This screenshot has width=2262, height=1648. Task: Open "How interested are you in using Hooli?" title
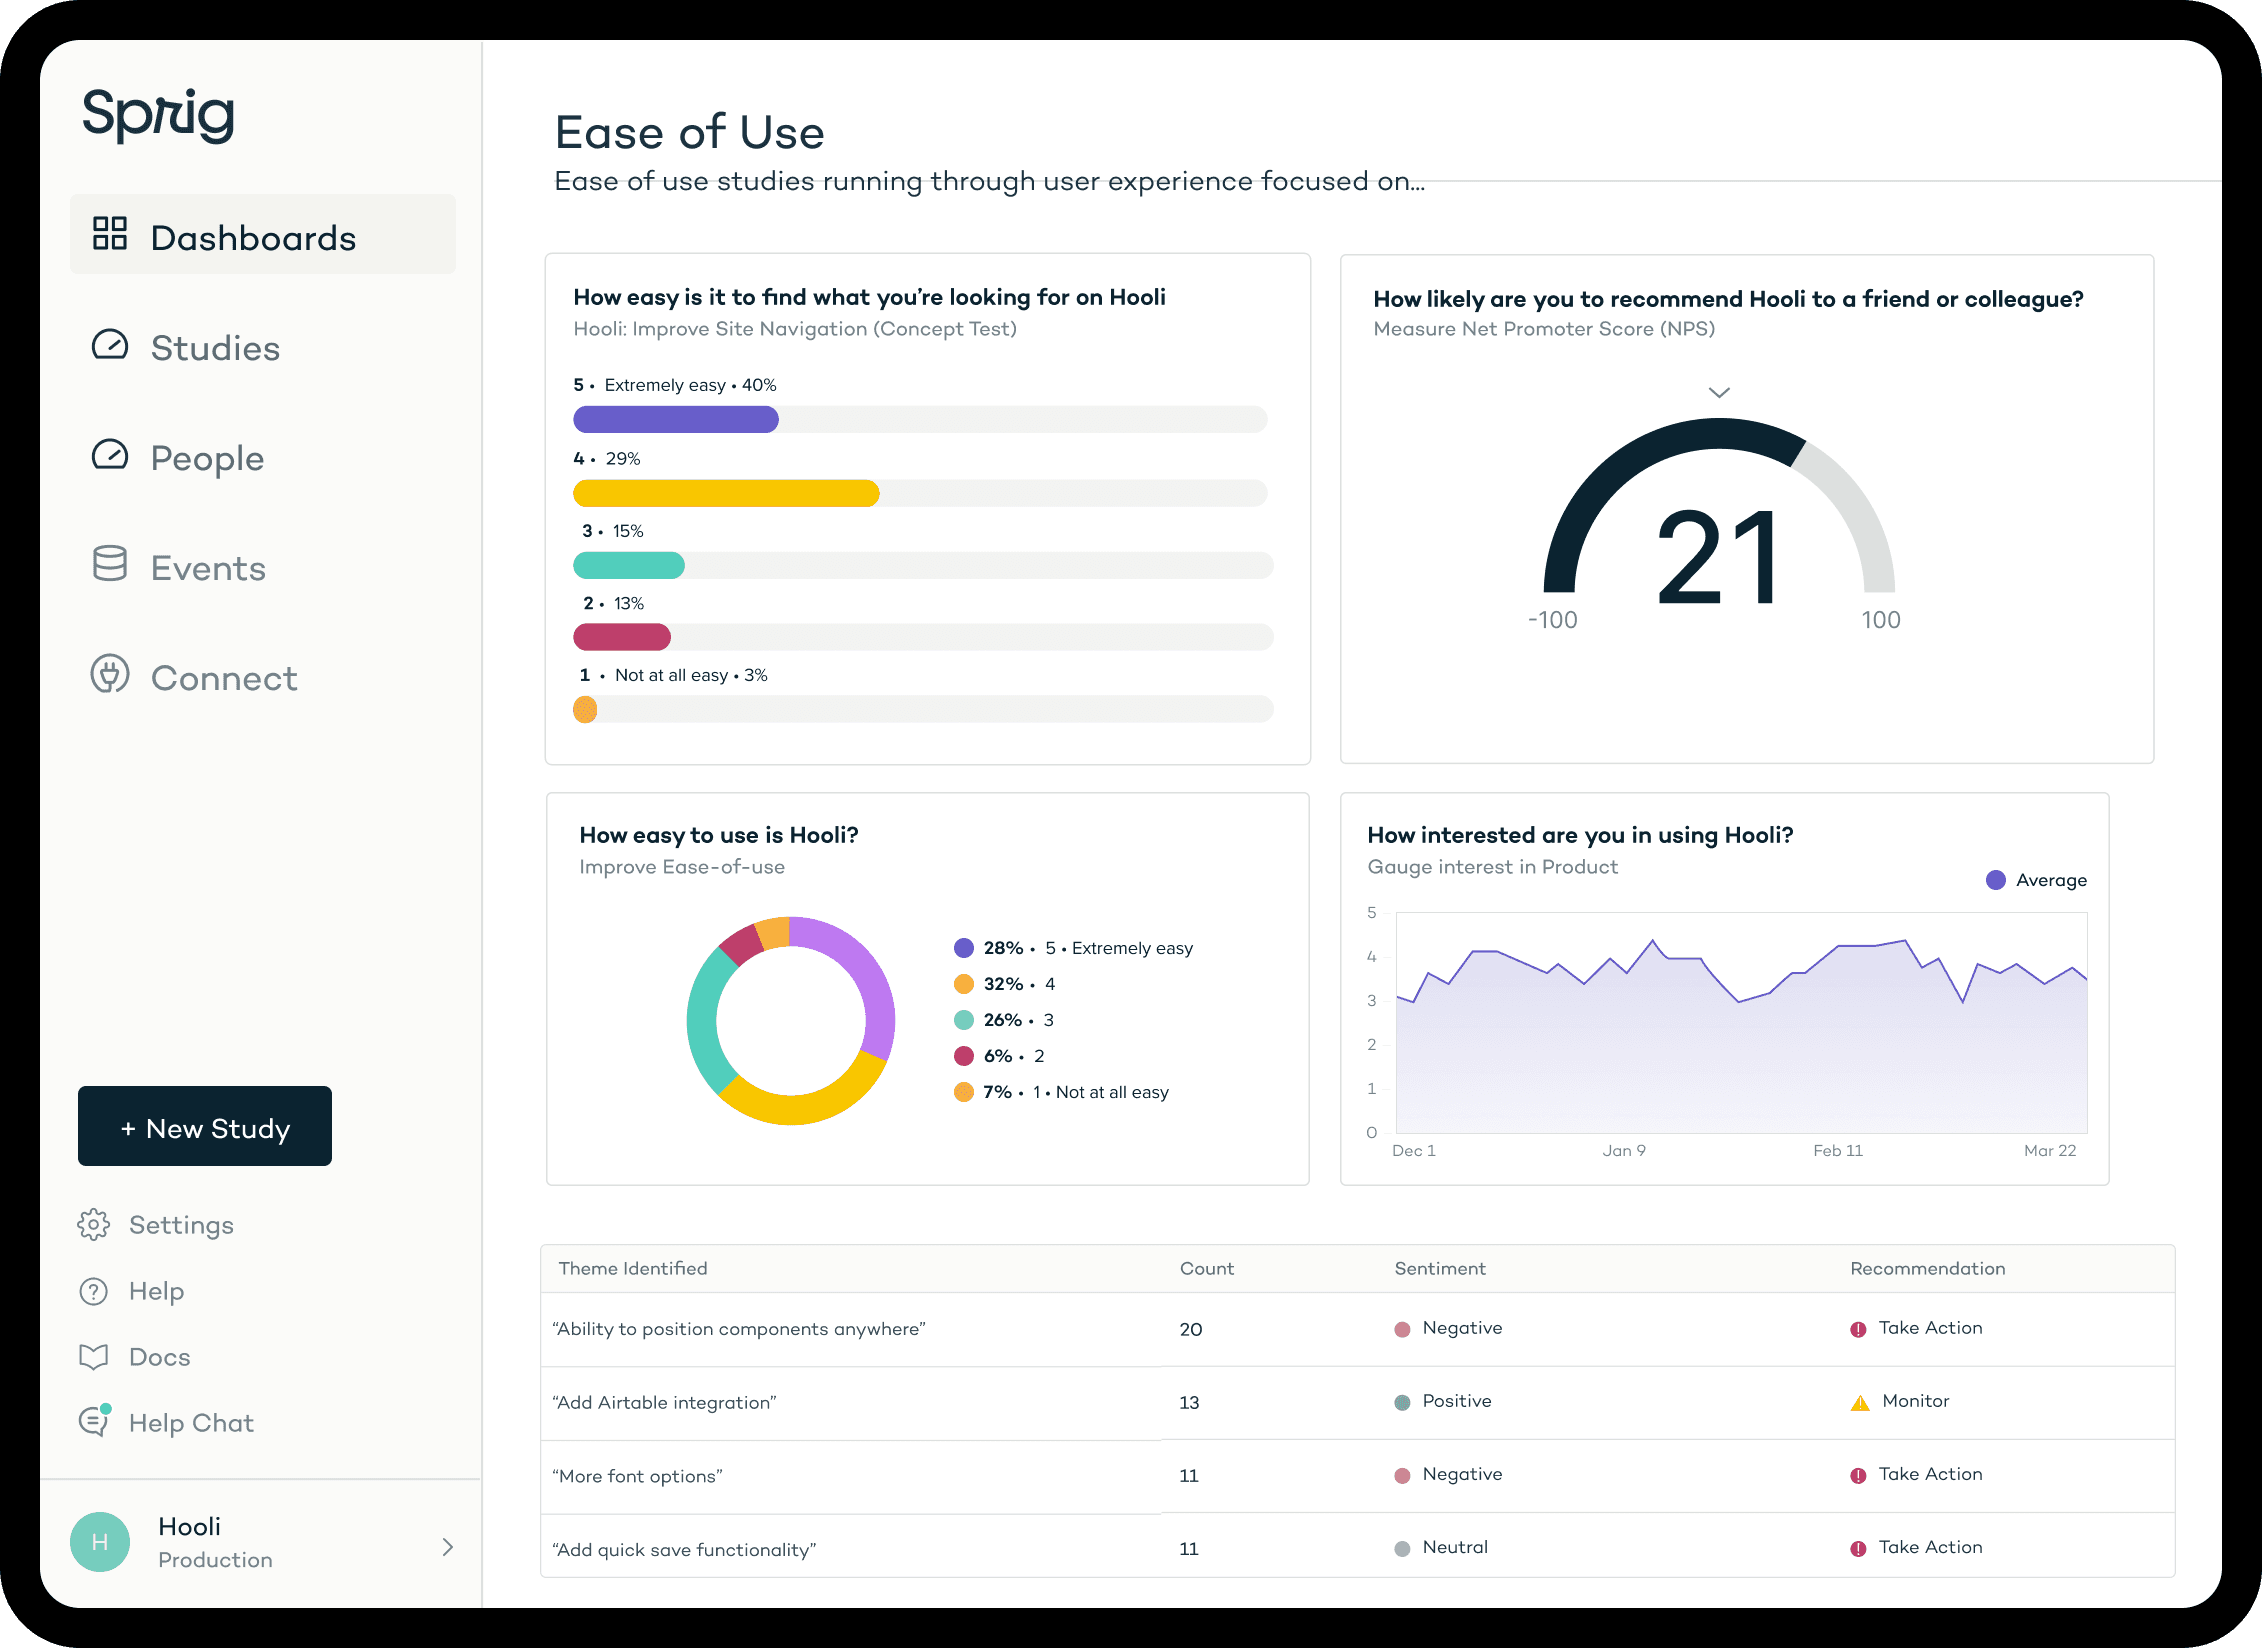pos(1580,835)
